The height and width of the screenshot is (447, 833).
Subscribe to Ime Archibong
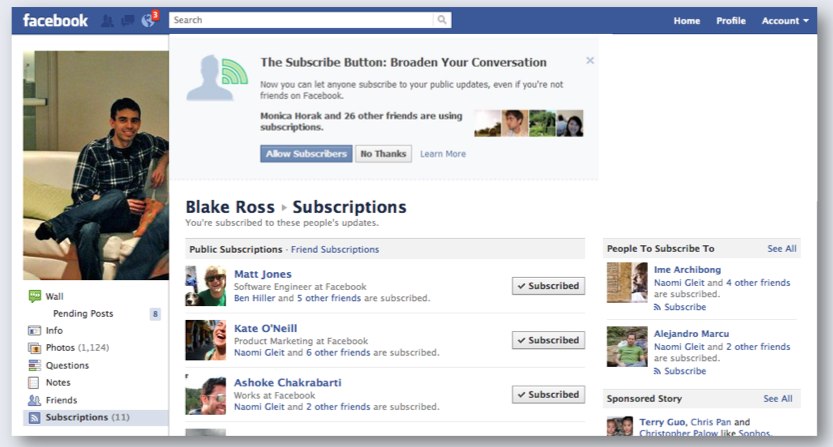point(680,307)
